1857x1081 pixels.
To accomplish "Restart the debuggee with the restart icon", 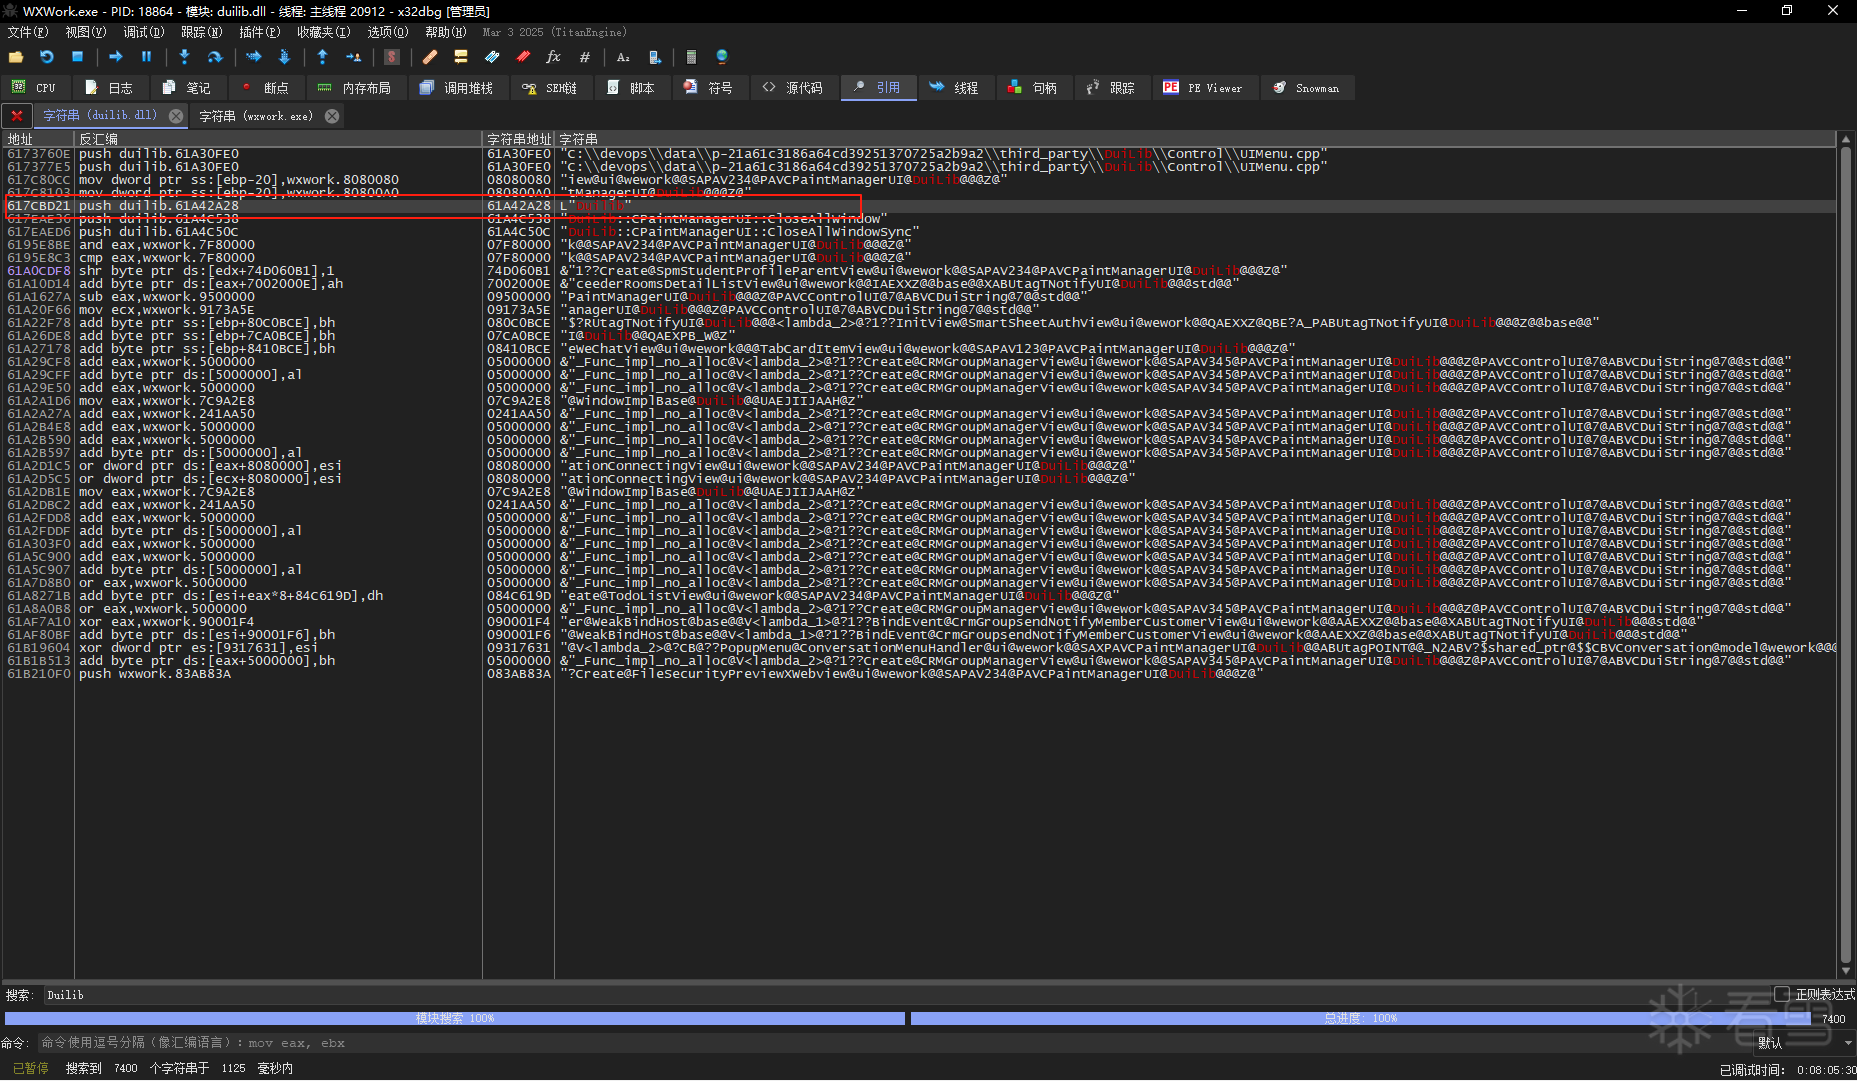I will pos(46,57).
